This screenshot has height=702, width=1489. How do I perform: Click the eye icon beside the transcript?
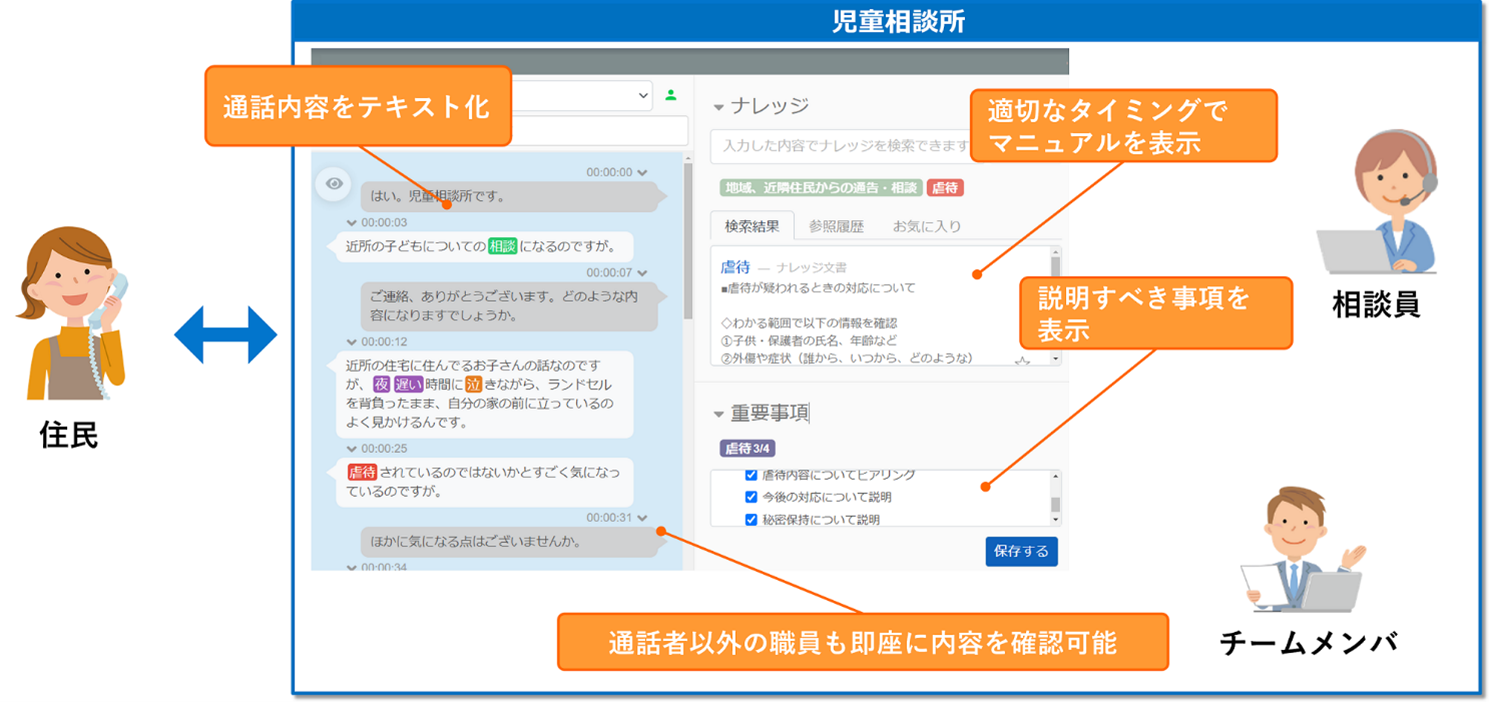click(x=335, y=184)
